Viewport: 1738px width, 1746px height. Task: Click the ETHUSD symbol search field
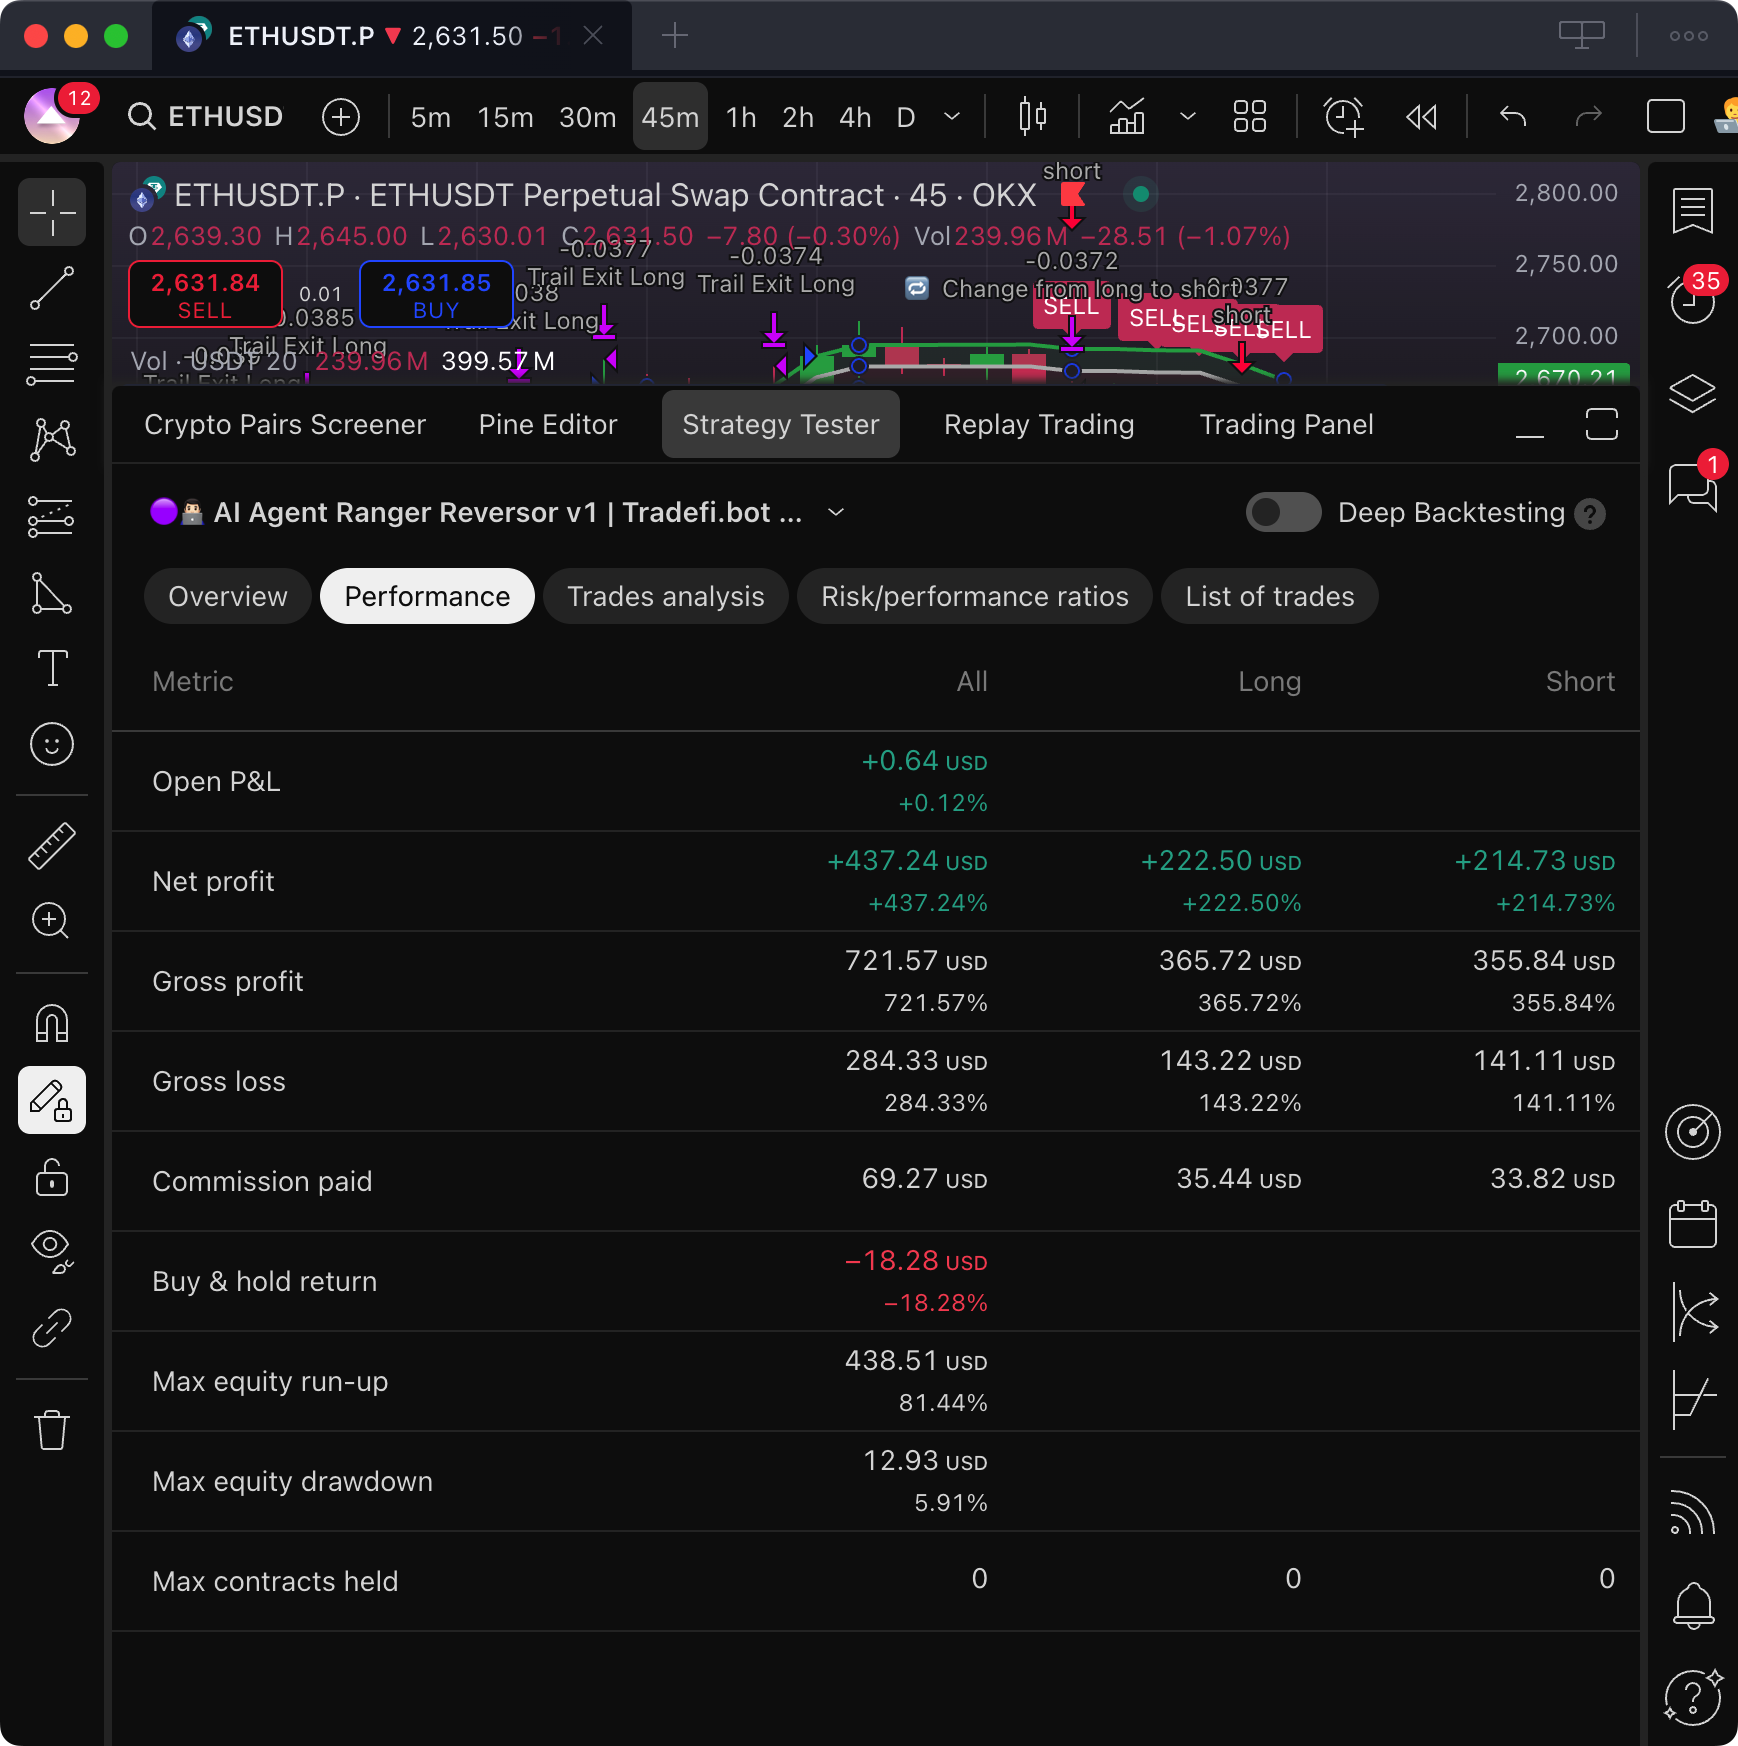coord(206,117)
